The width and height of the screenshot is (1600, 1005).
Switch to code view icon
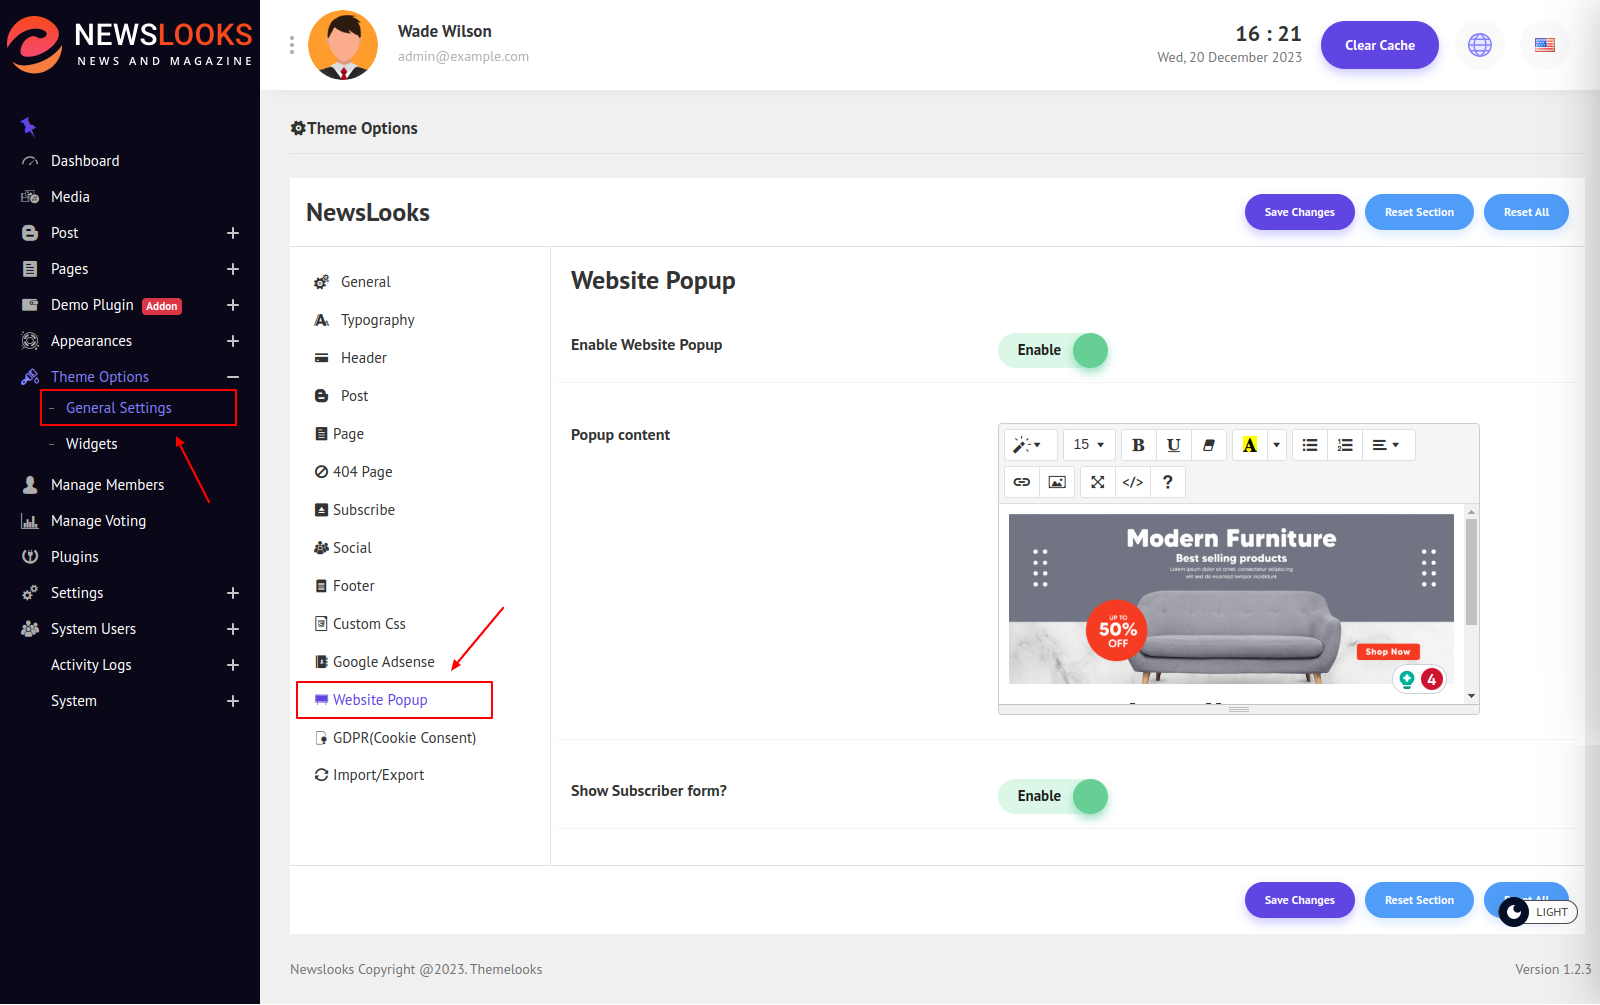point(1132,482)
